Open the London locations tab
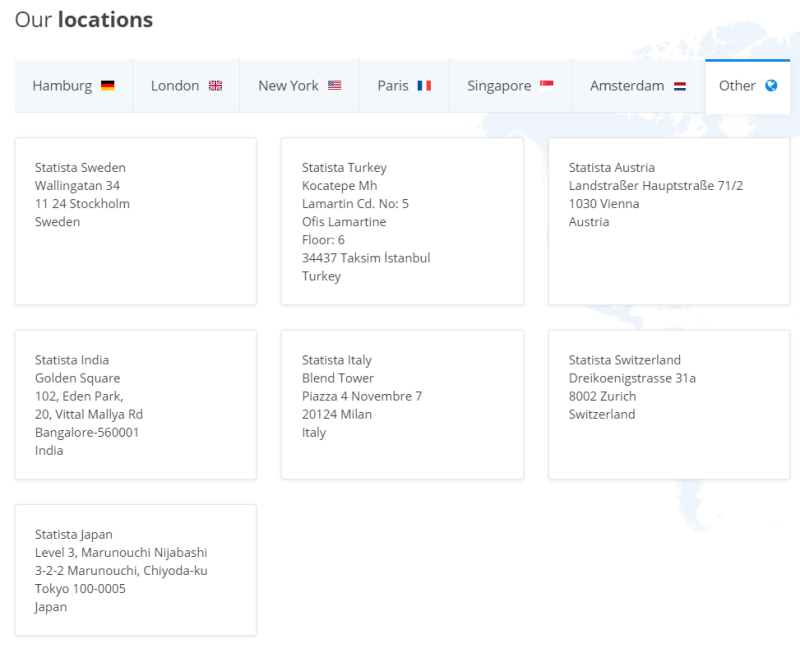Viewport: 800px width, 649px height. 175,86
